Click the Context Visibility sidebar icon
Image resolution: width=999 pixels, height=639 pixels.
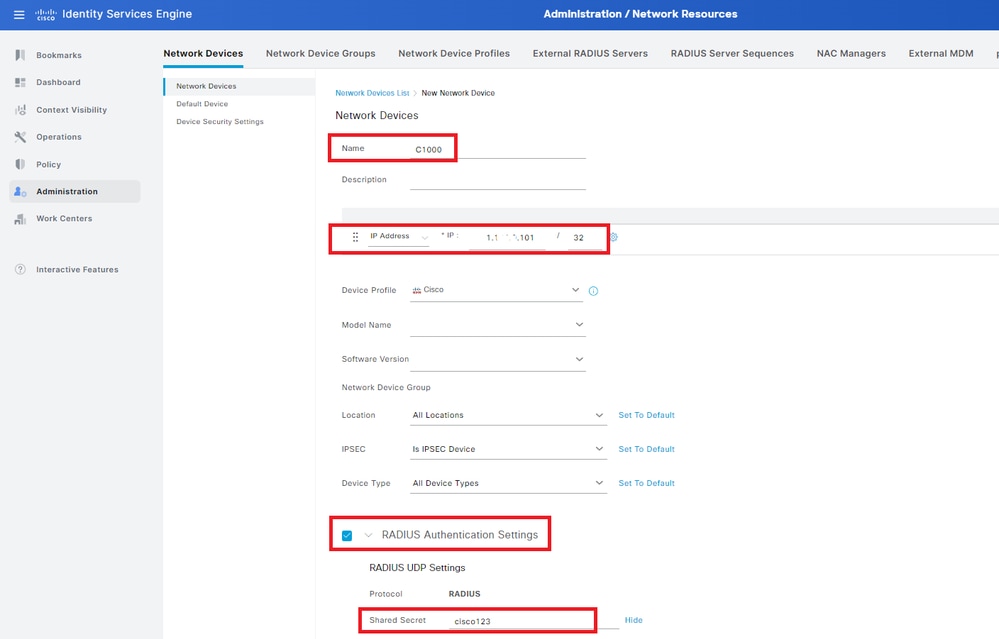point(20,110)
